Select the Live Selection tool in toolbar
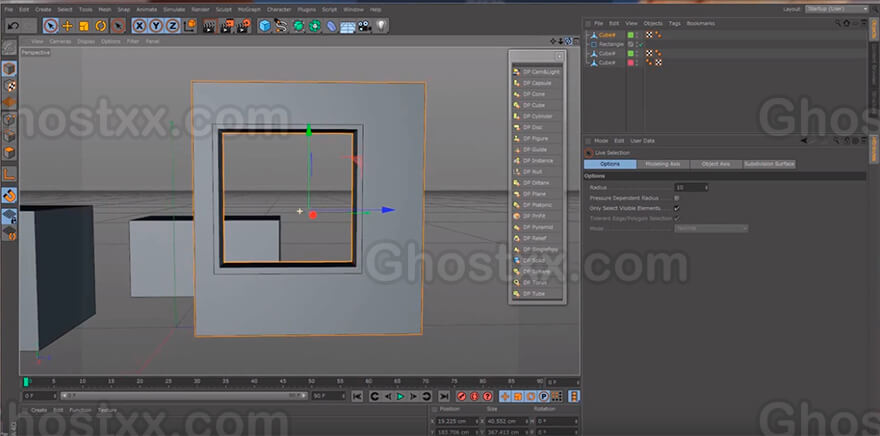Screen dimensions: 880x436 51,26
